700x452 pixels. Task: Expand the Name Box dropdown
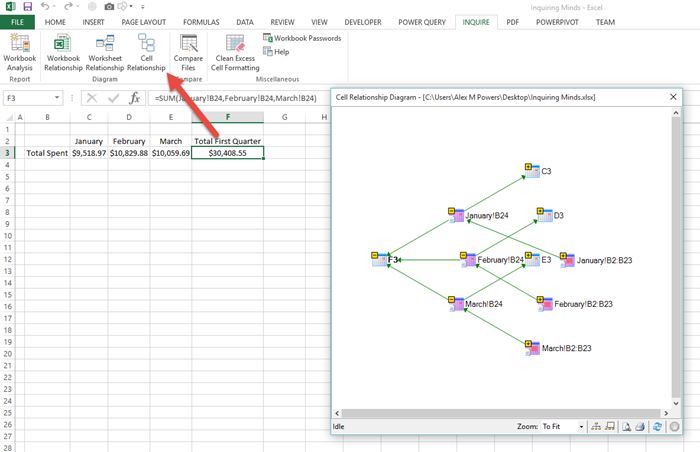pyautogui.click(x=60, y=98)
